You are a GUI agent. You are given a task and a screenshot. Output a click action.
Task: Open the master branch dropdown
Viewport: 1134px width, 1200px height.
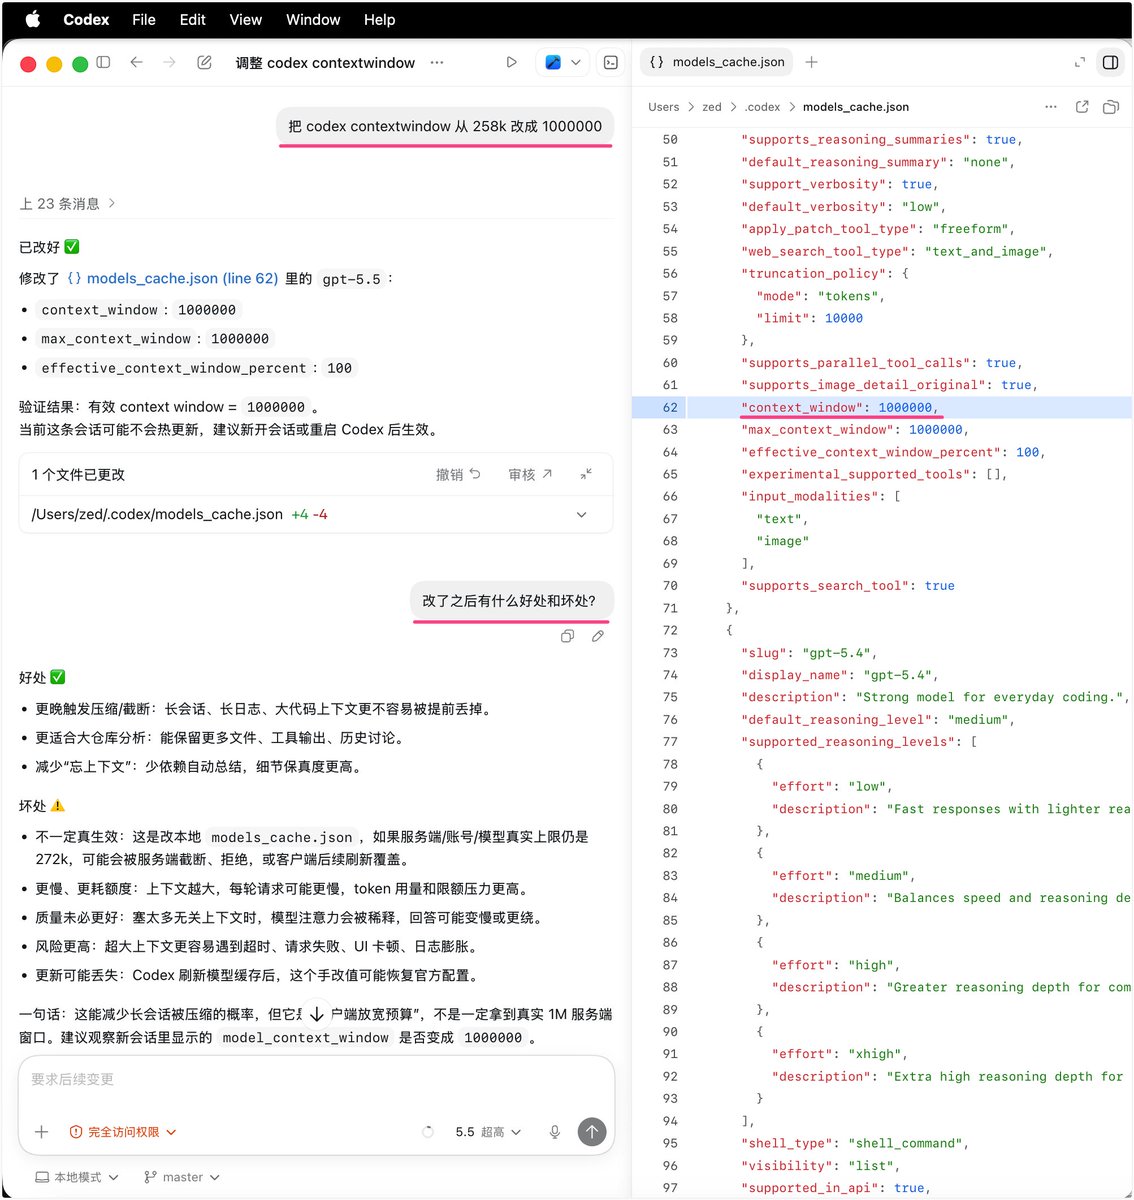pyautogui.click(x=182, y=1177)
